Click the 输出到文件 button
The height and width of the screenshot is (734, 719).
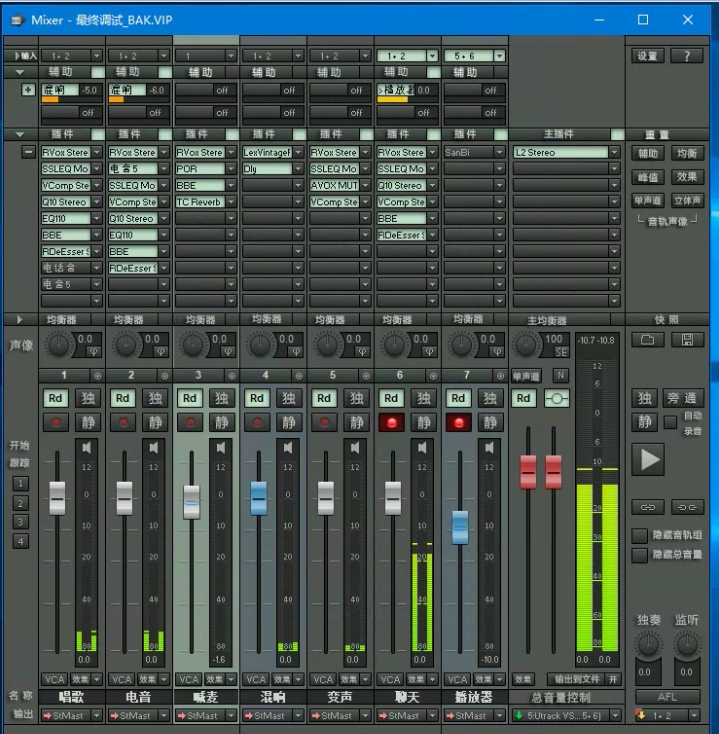coord(577,679)
